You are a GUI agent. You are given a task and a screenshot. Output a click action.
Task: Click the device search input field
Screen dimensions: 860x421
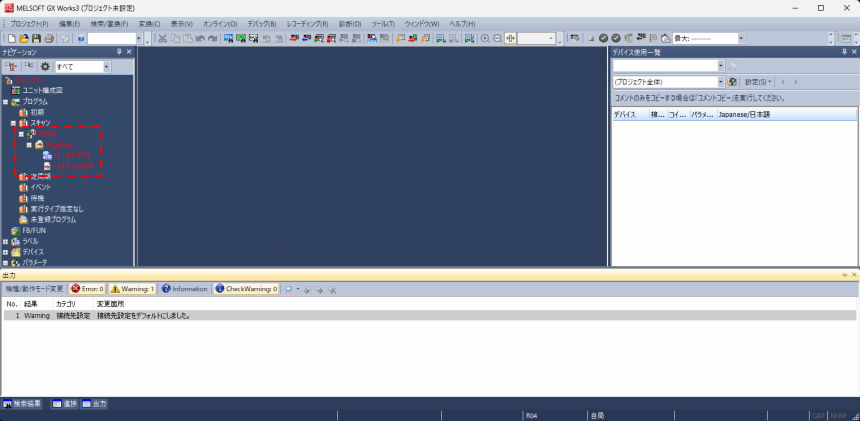point(665,65)
